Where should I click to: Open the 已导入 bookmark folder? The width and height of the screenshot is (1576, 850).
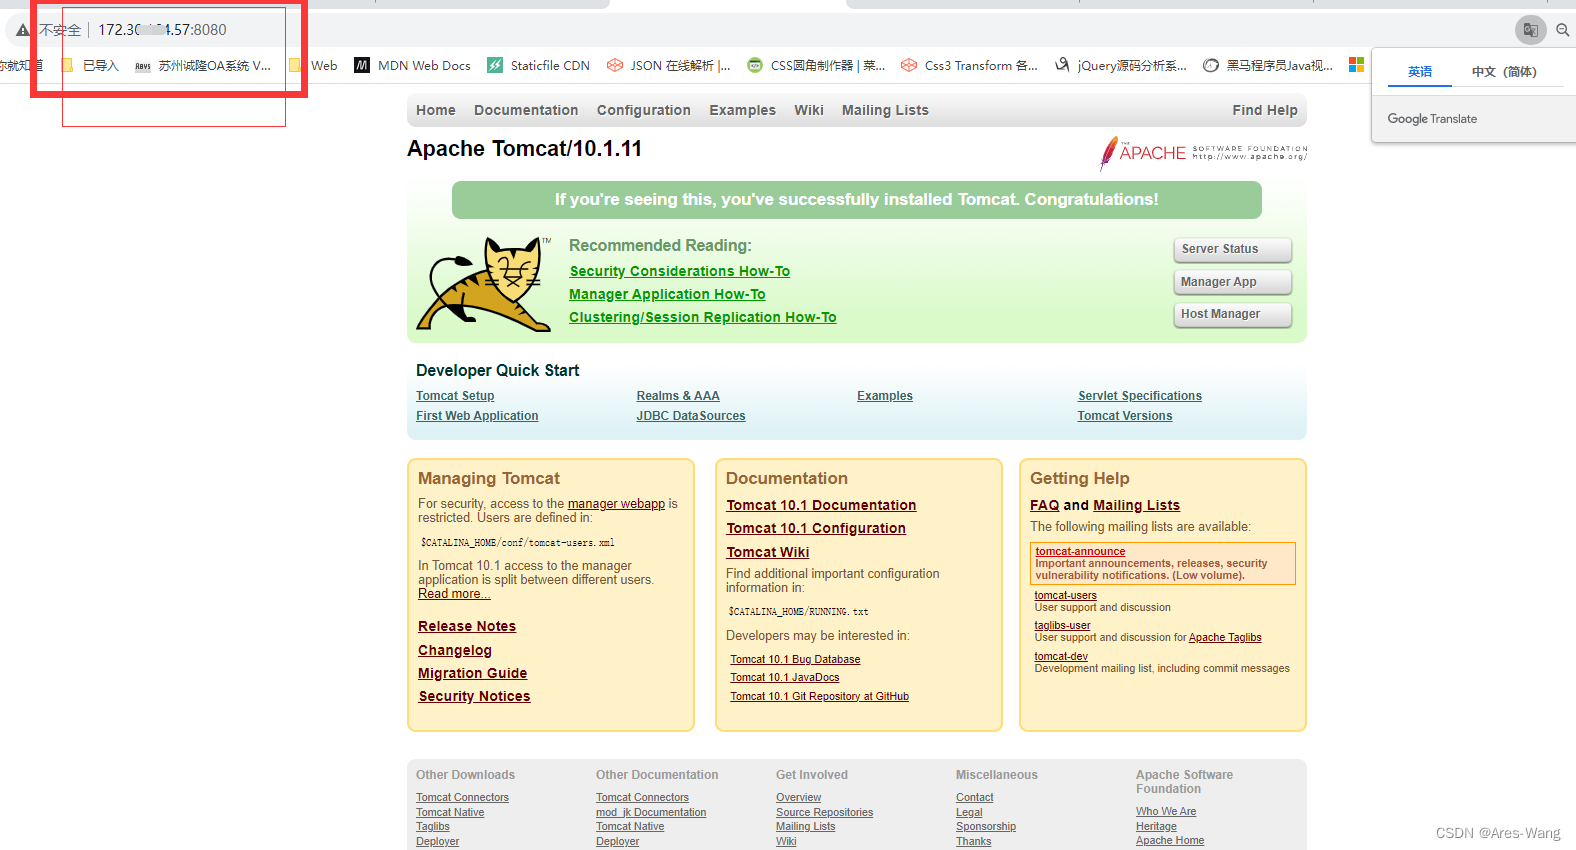91,65
